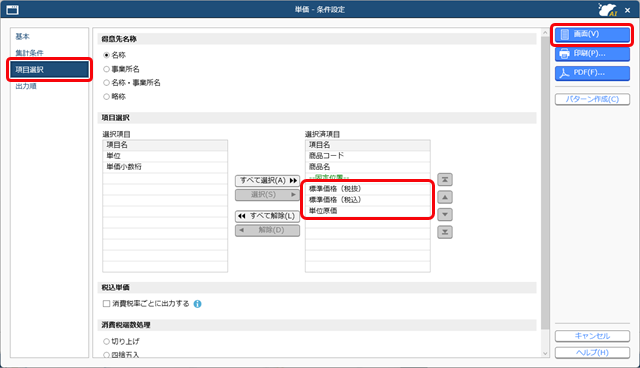The height and width of the screenshot is (368, 640).
Task: Click the 印刷(P)... print button
Action: 592,53
